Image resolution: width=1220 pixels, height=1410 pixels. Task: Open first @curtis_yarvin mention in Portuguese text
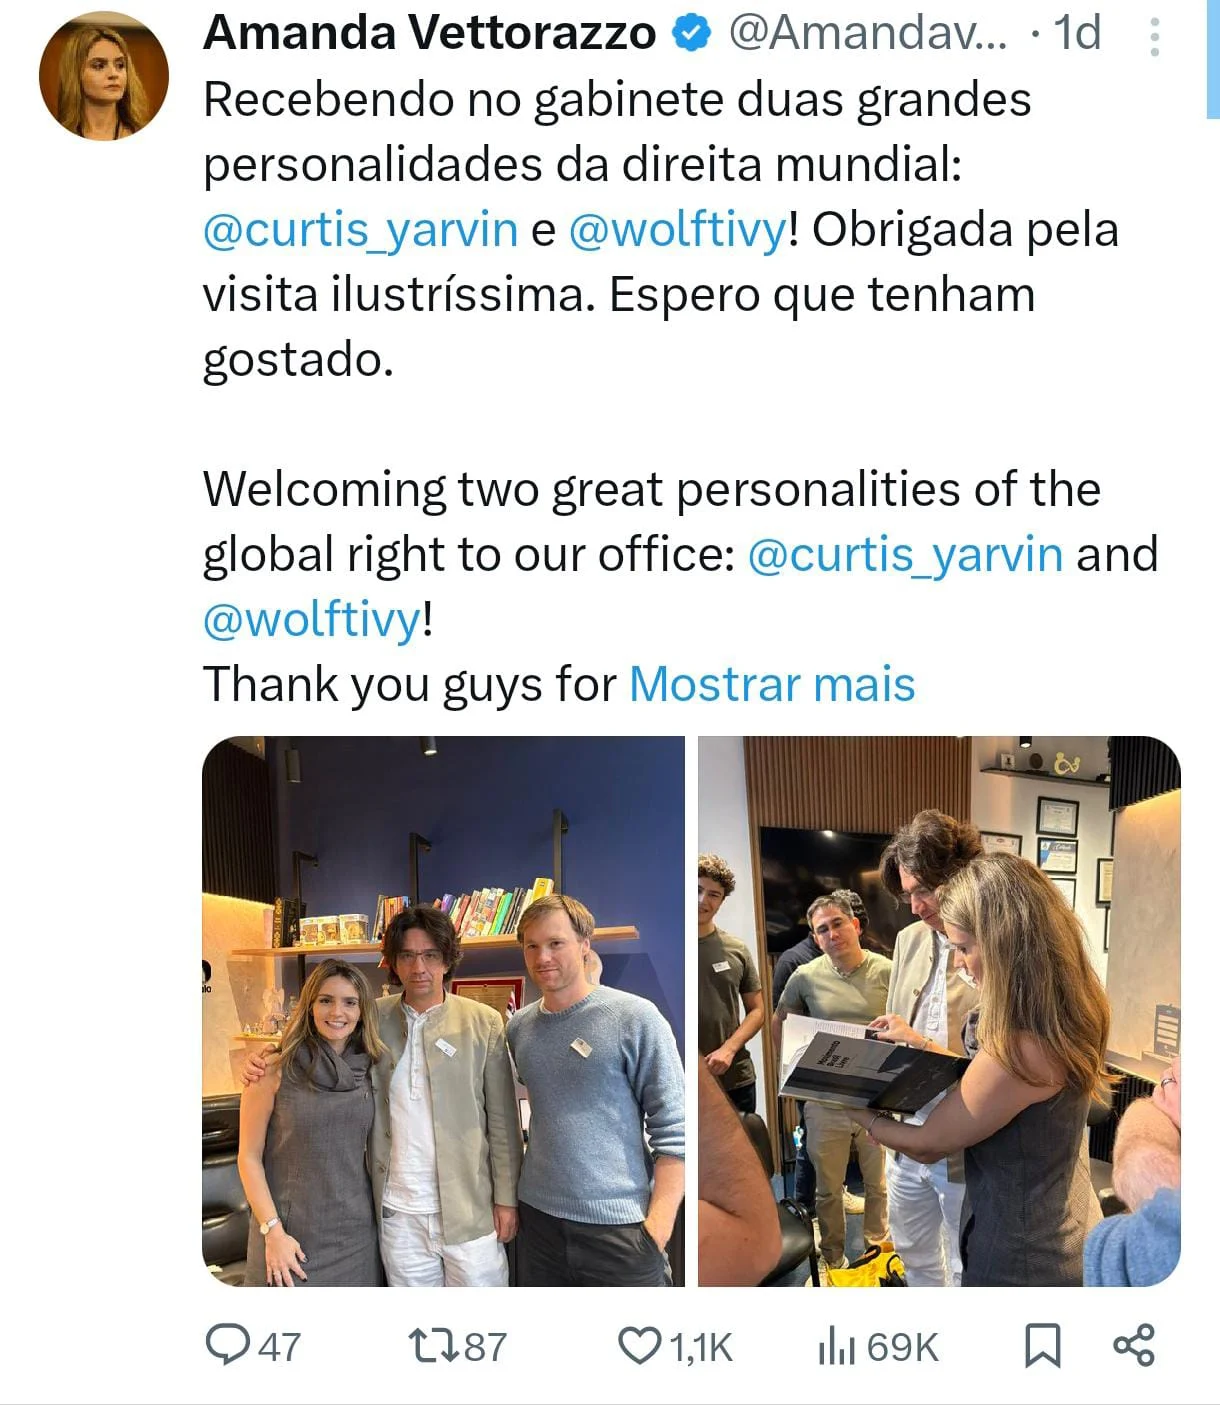(360, 230)
